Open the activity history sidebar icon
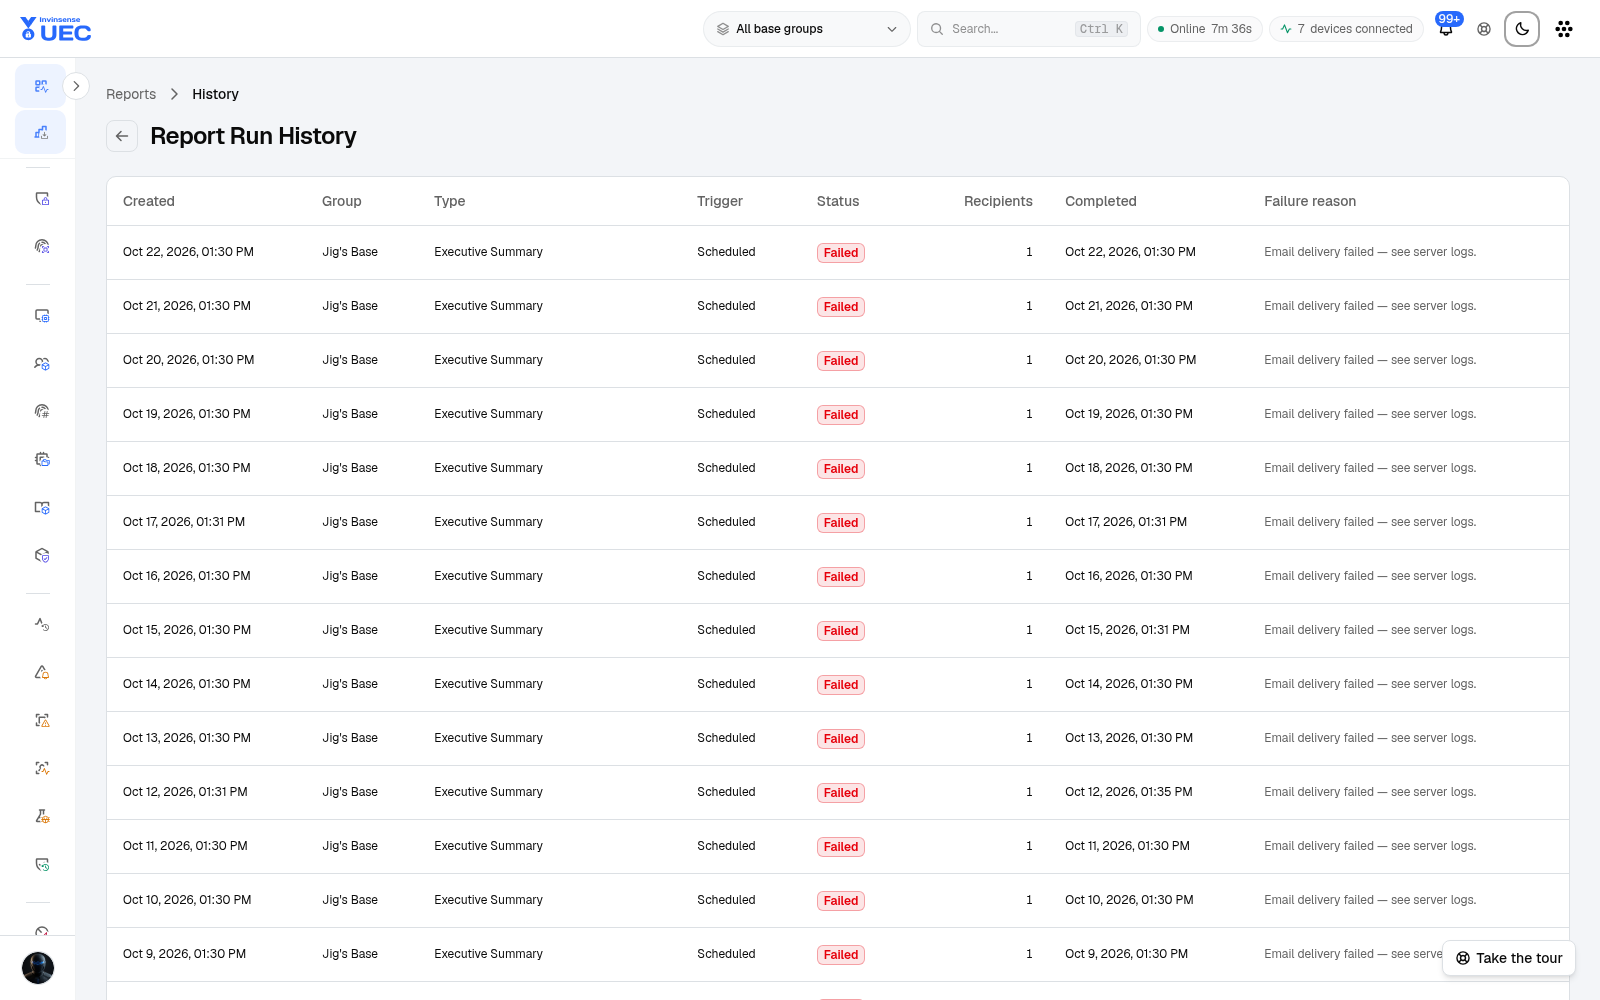Image resolution: width=1600 pixels, height=1000 pixels. coord(42,624)
